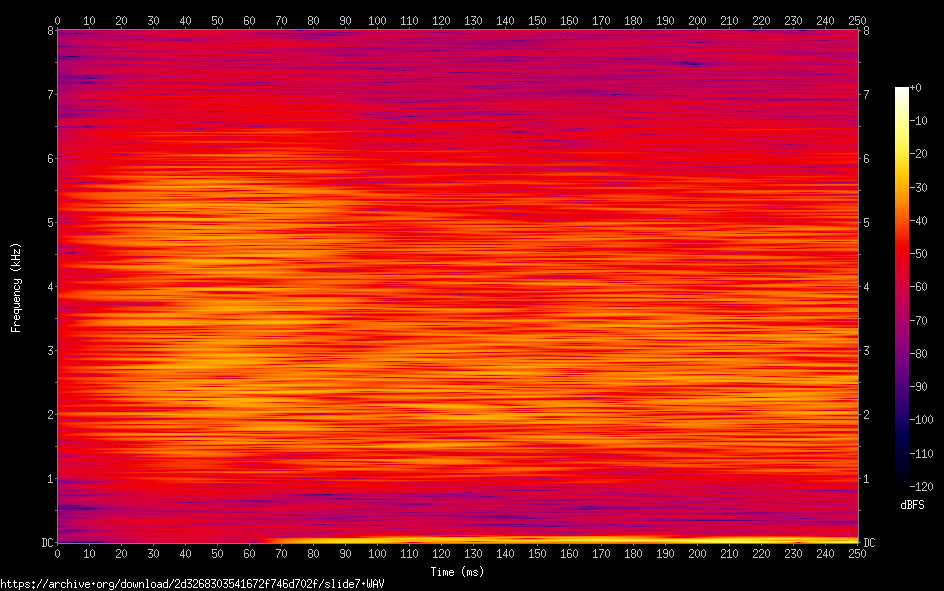Screen dimensions: 944x591
Task: Click the white top end of the color bar
Action: (902, 91)
